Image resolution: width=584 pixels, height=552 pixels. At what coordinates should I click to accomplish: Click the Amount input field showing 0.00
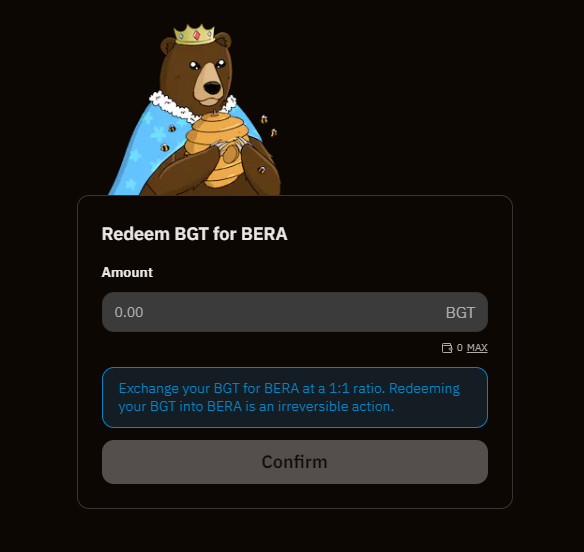coord(295,312)
